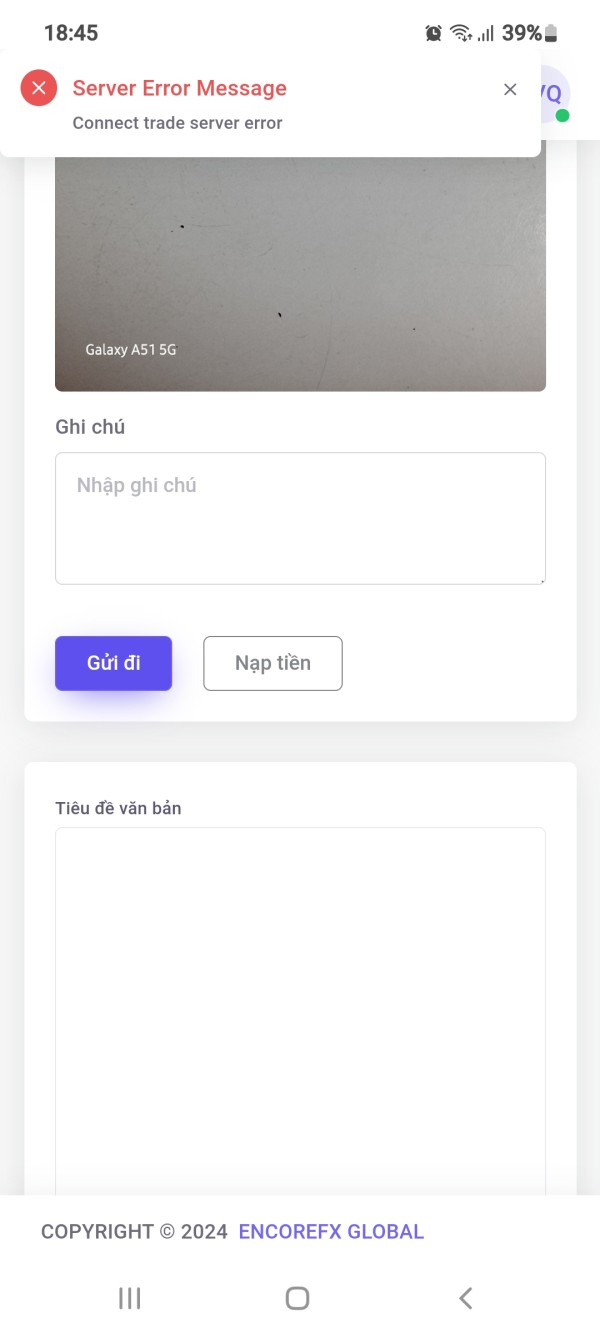The width and height of the screenshot is (600, 1333).
Task: Tap the 18:45 clock in the status bar
Action: pos(71,33)
